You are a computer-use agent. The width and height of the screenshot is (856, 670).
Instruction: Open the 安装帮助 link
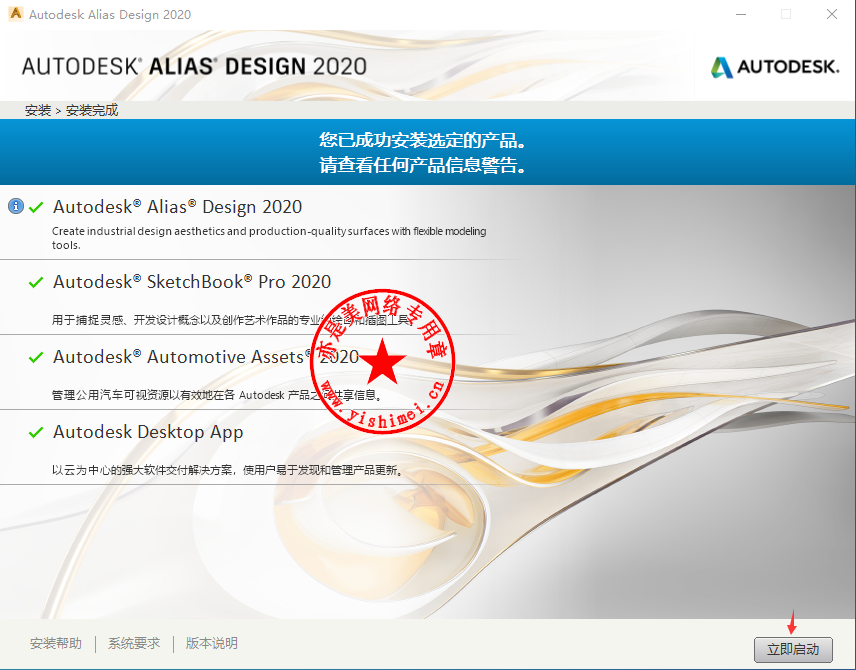click(x=56, y=643)
